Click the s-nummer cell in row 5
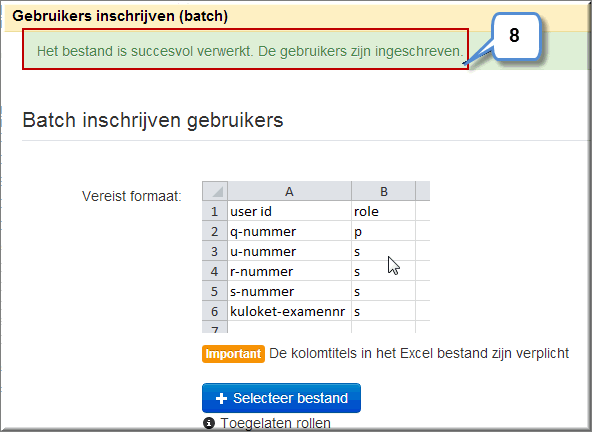Image resolution: width=592 pixels, height=432 pixels. click(x=289, y=292)
